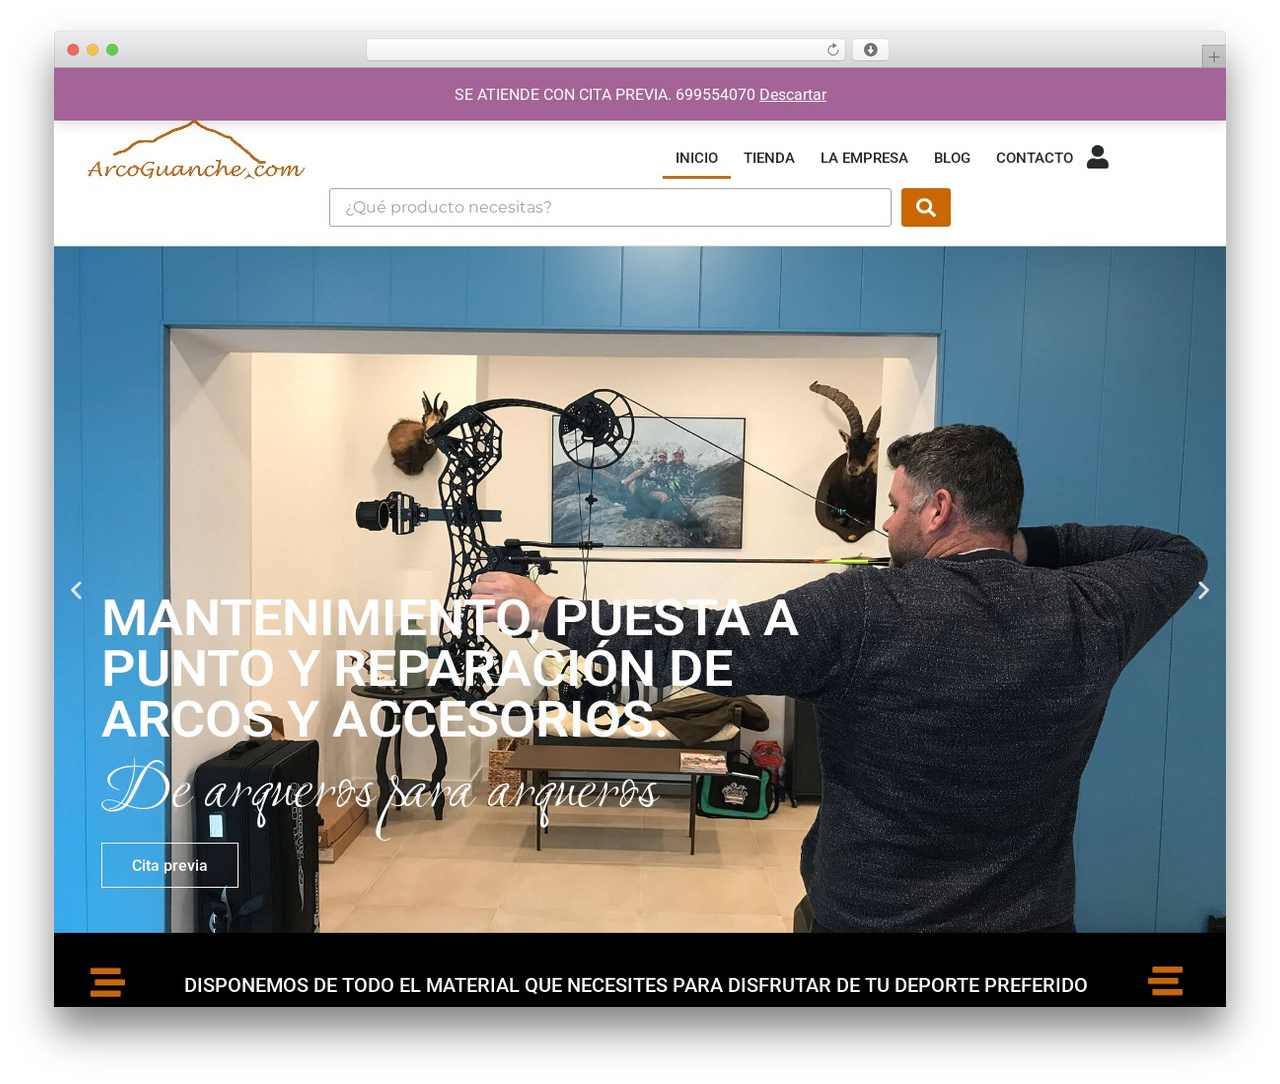1280x1084 pixels.
Task: Open the browser downloads icon
Action: click(870, 50)
